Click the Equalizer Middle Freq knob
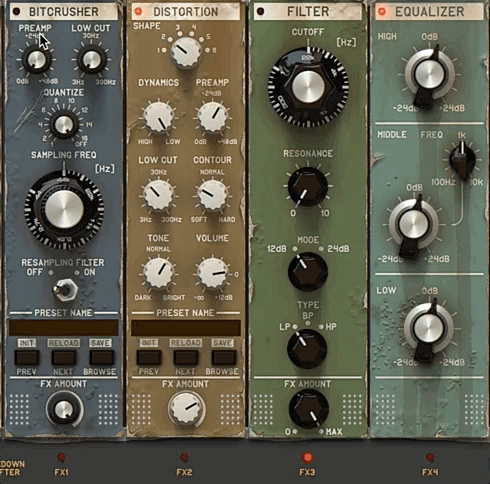The image size is (490, 484). pyautogui.click(x=462, y=159)
